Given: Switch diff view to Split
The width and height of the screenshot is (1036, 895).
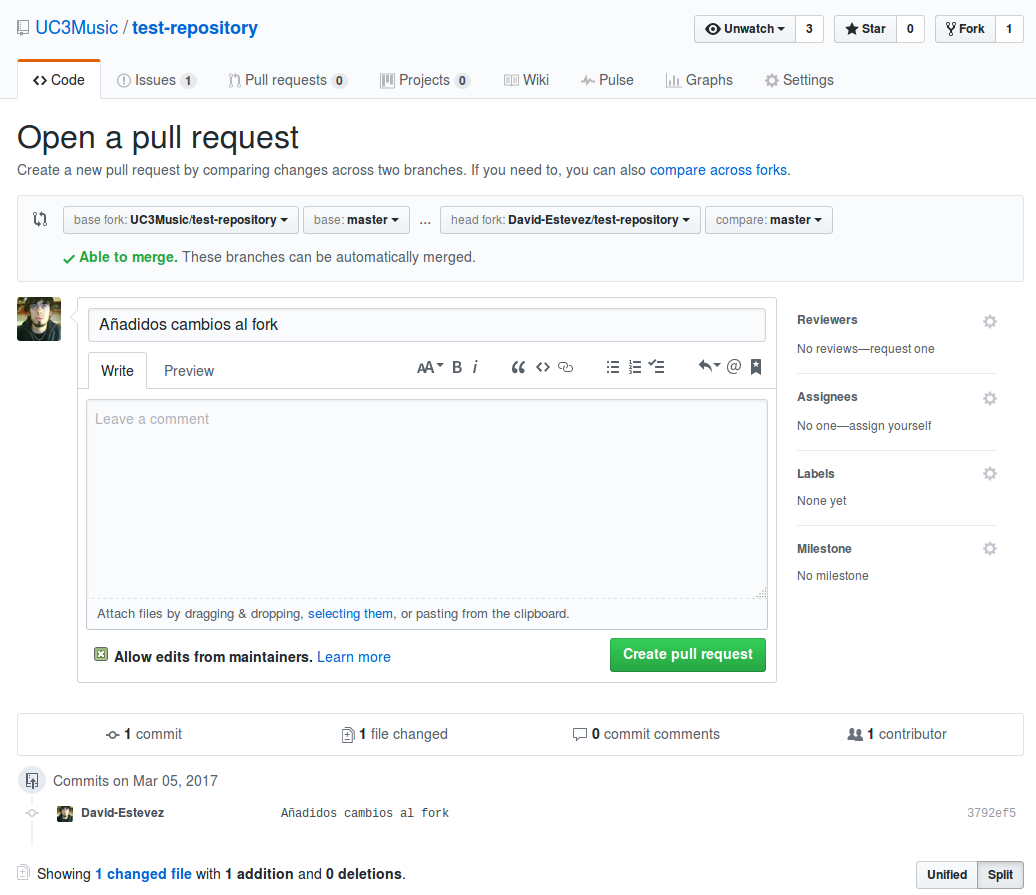Looking at the screenshot, I should [x=1000, y=874].
